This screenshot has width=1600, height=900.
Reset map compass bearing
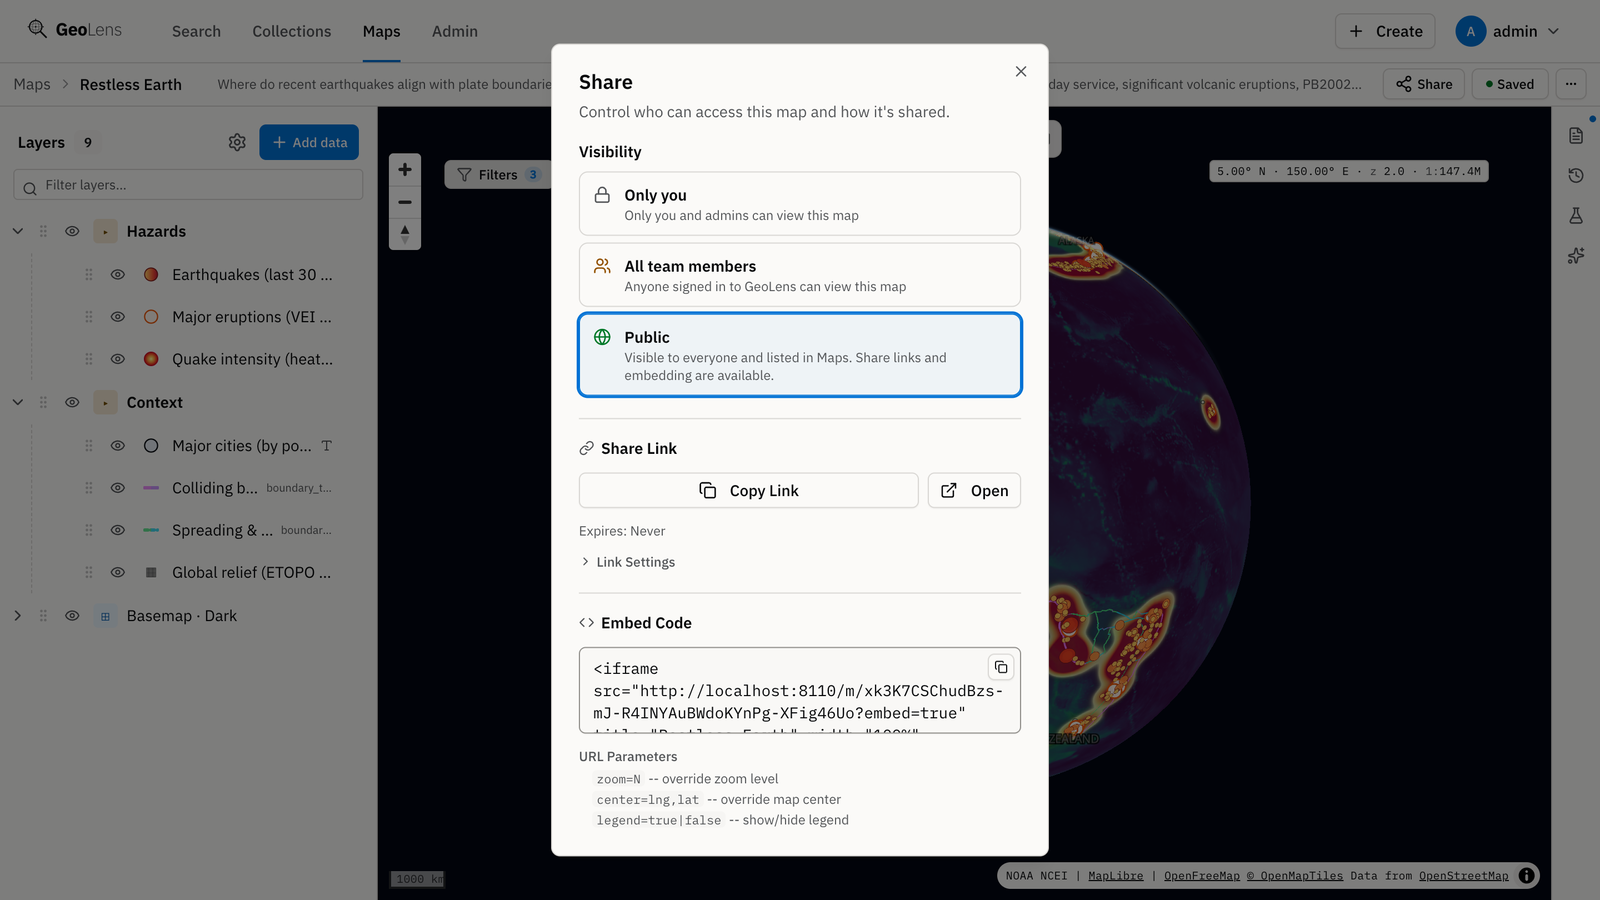coord(405,234)
